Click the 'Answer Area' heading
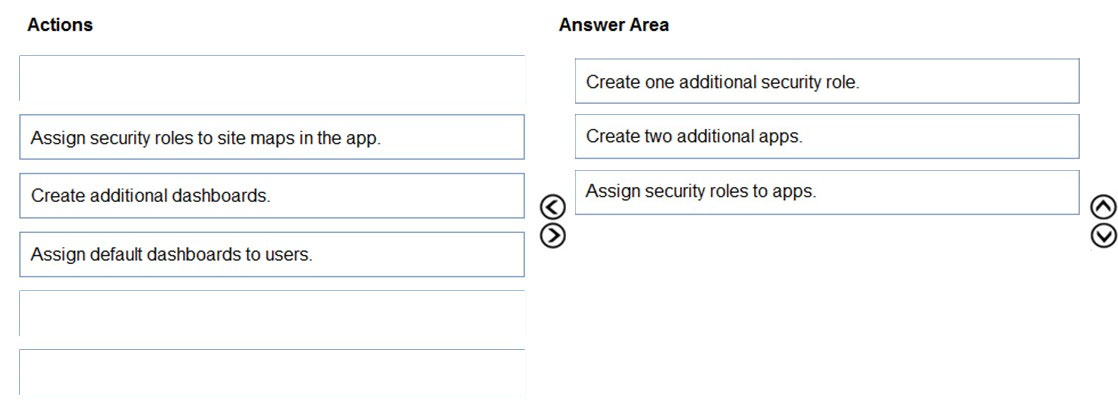Viewport: 1118px width, 418px height. point(614,25)
